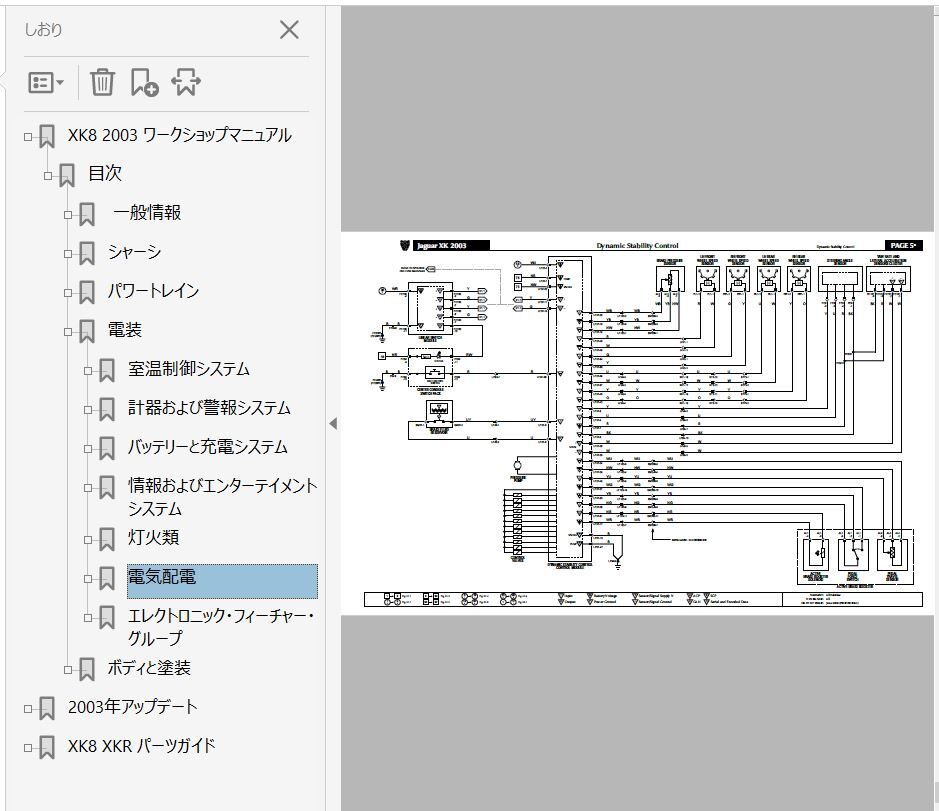Expand the 計器および警報システム node
The height and width of the screenshot is (811, 939).
coord(88,410)
